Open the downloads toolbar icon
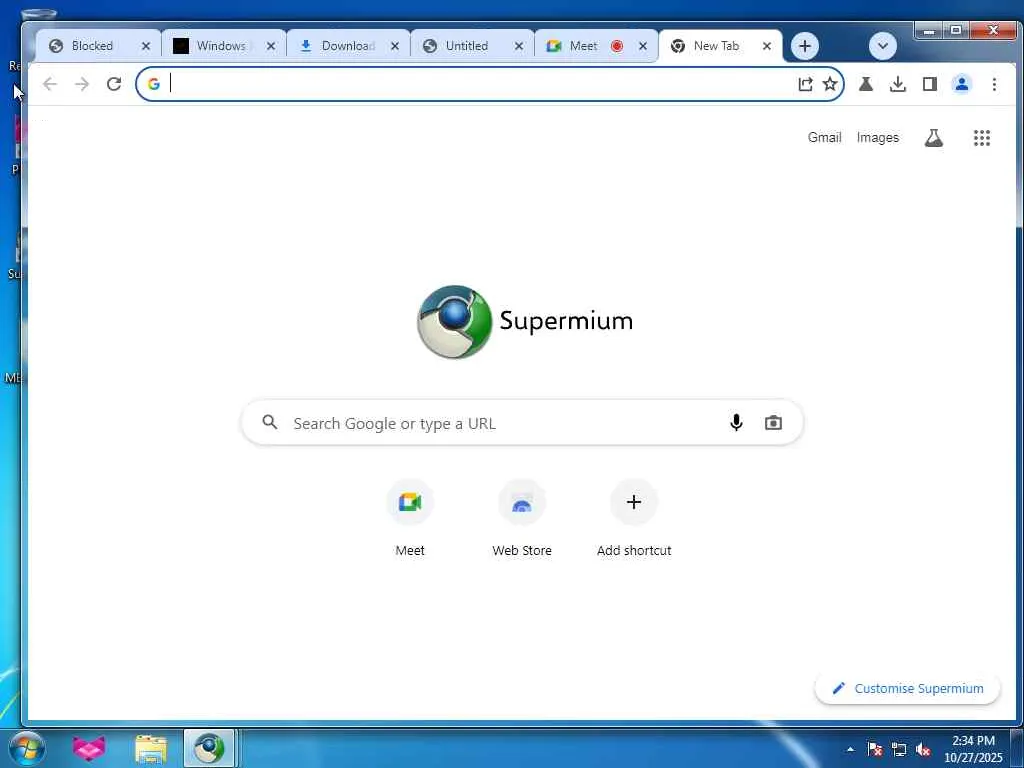1024x768 pixels. 898,84
